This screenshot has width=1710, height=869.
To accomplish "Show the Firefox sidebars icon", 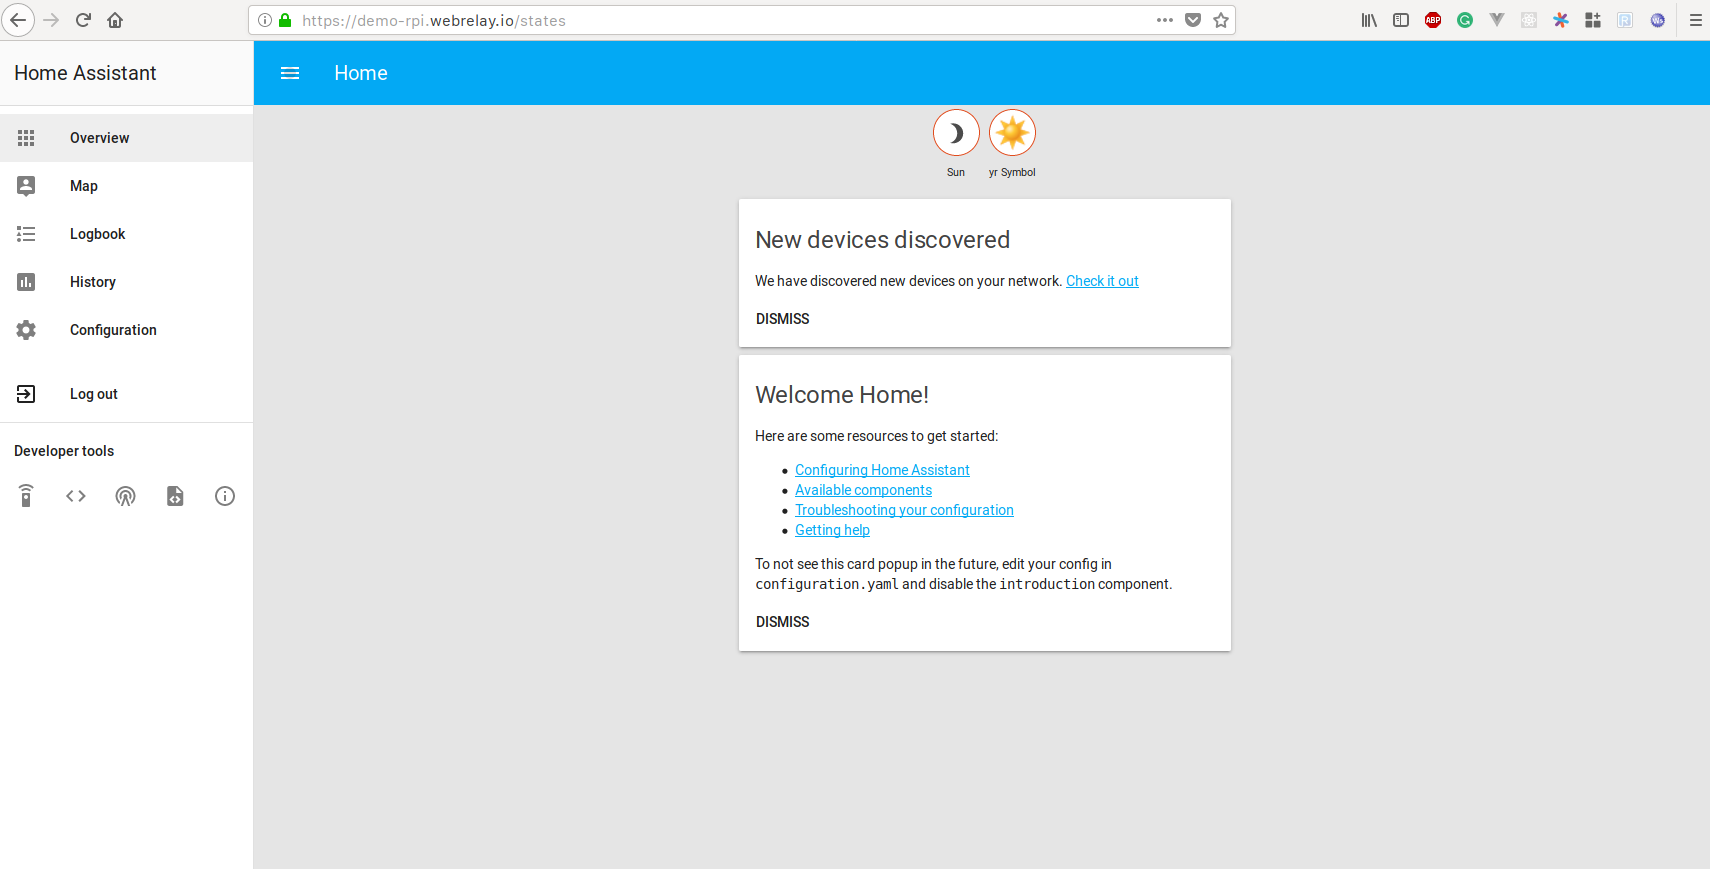I will pyautogui.click(x=1401, y=20).
